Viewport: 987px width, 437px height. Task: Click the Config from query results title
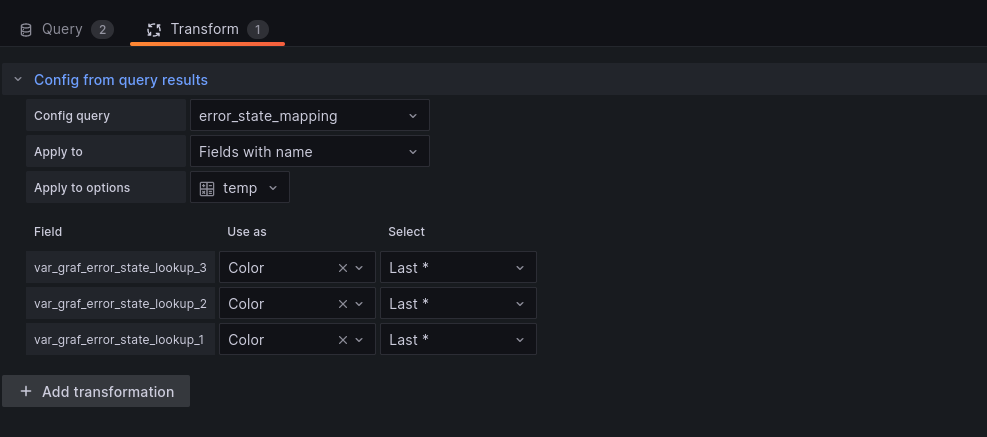[x=121, y=80]
